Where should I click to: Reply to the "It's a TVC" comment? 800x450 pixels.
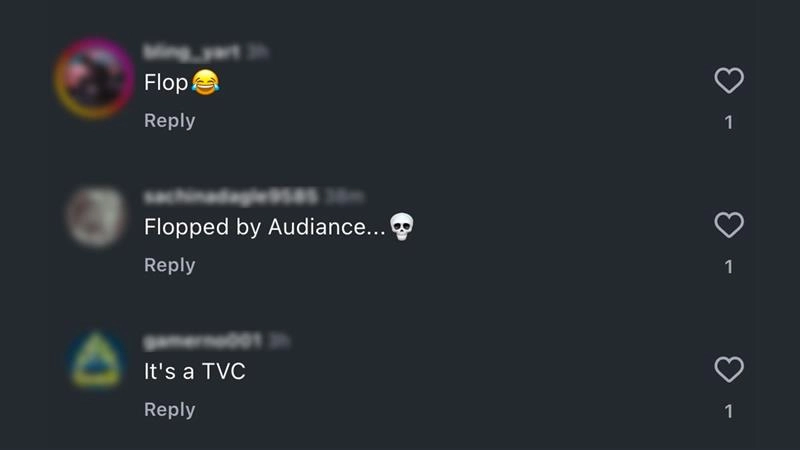click(x=169, y=410)
